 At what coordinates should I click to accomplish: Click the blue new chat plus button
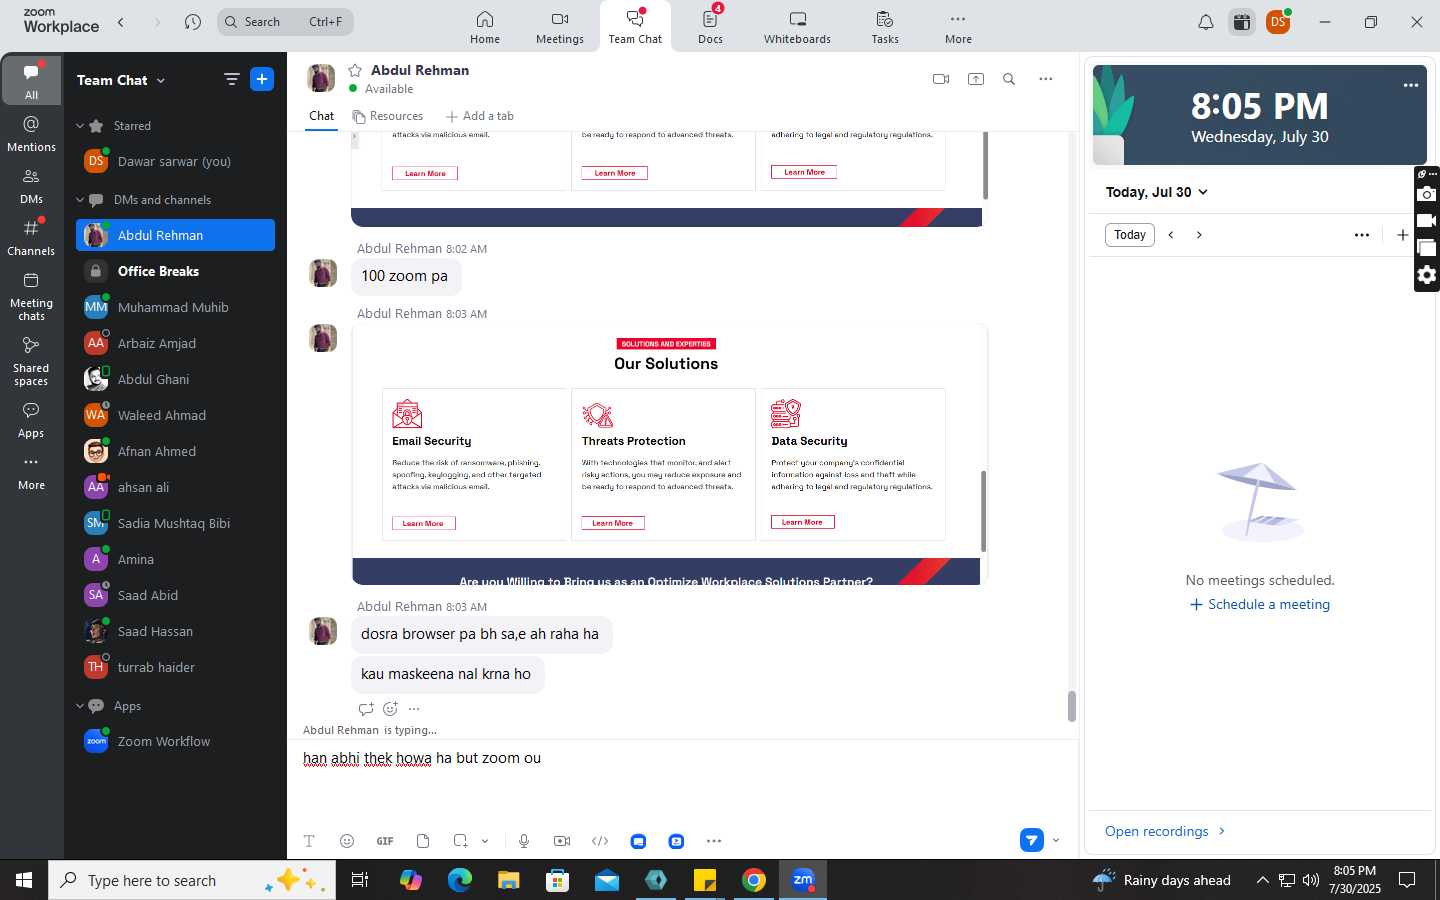pyautogui.click(x=262, y=79)
